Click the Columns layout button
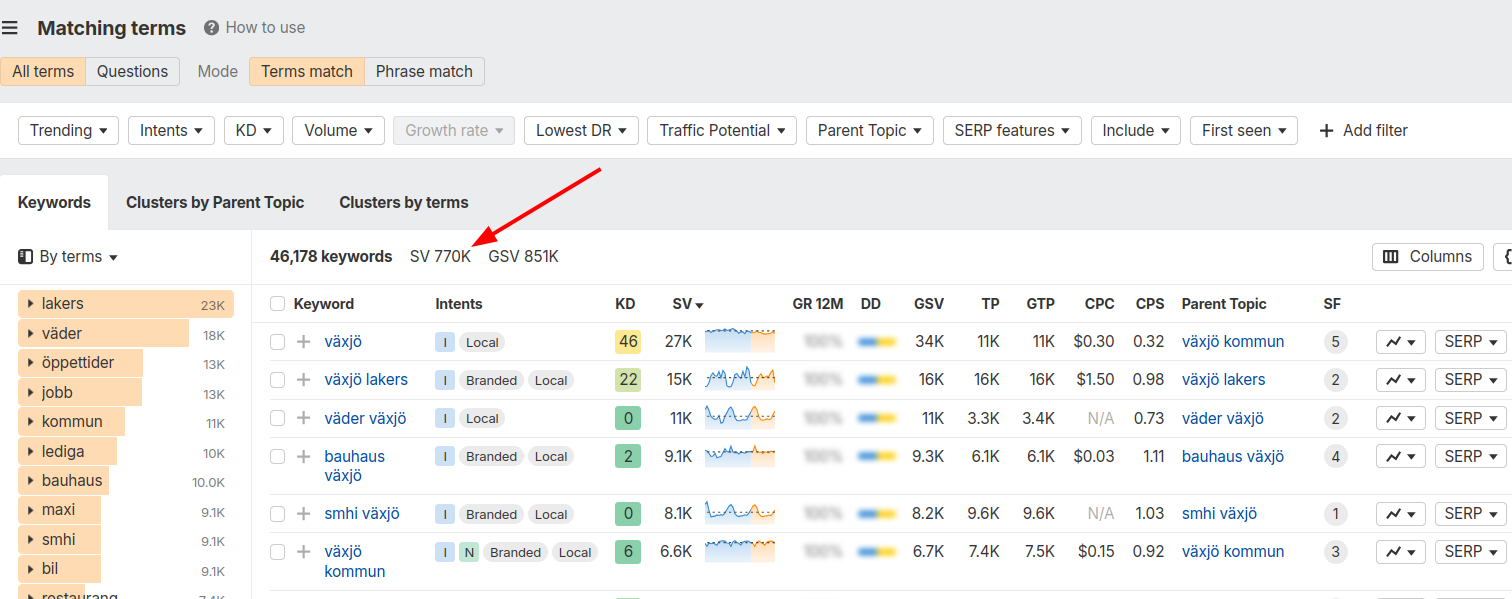 click(1427, 257)
